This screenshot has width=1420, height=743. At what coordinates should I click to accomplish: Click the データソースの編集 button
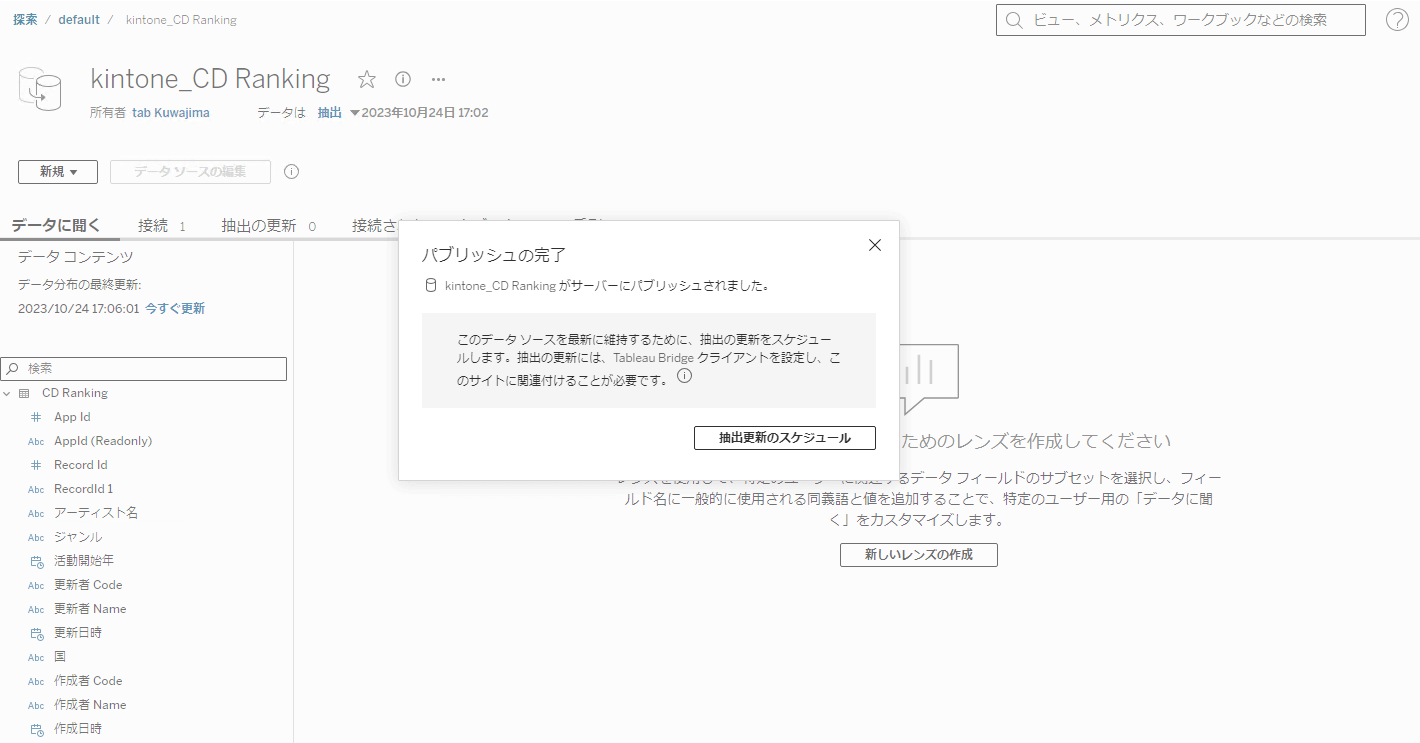pyautogui.click(x=190, y=172)
